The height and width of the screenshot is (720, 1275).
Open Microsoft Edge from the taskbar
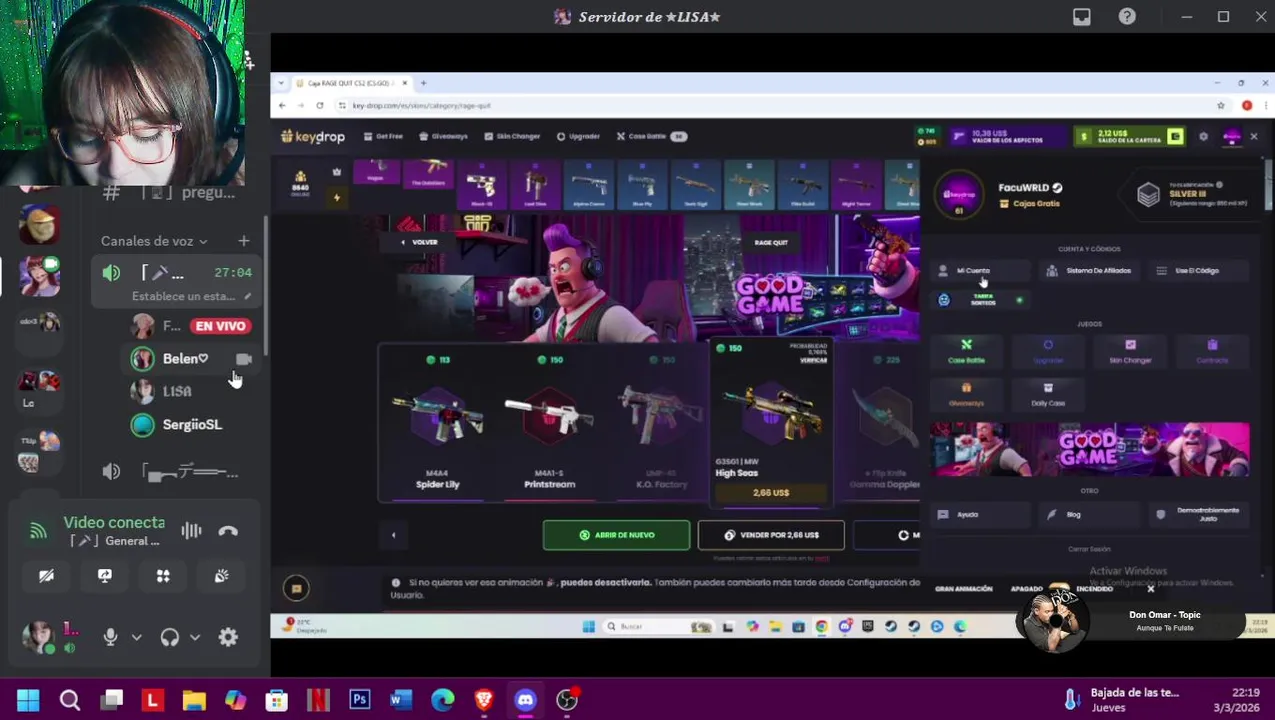(x=443, y=700)
